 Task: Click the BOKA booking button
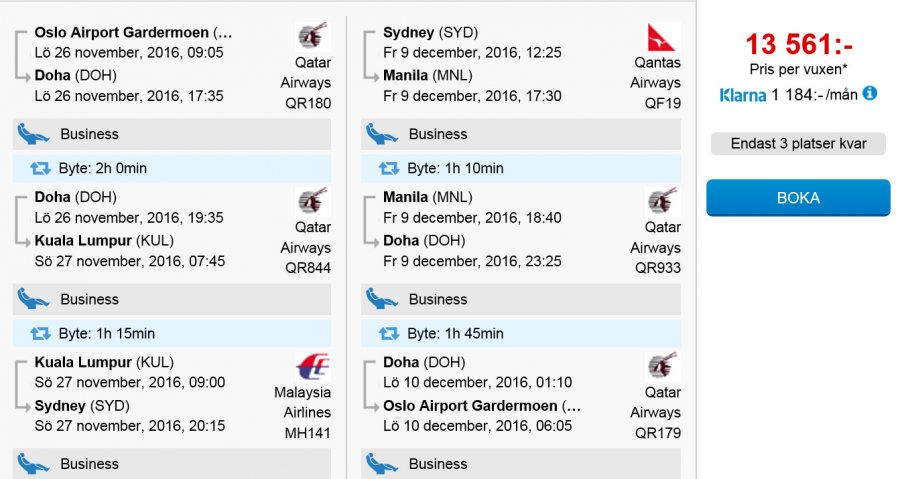point(797,198)
